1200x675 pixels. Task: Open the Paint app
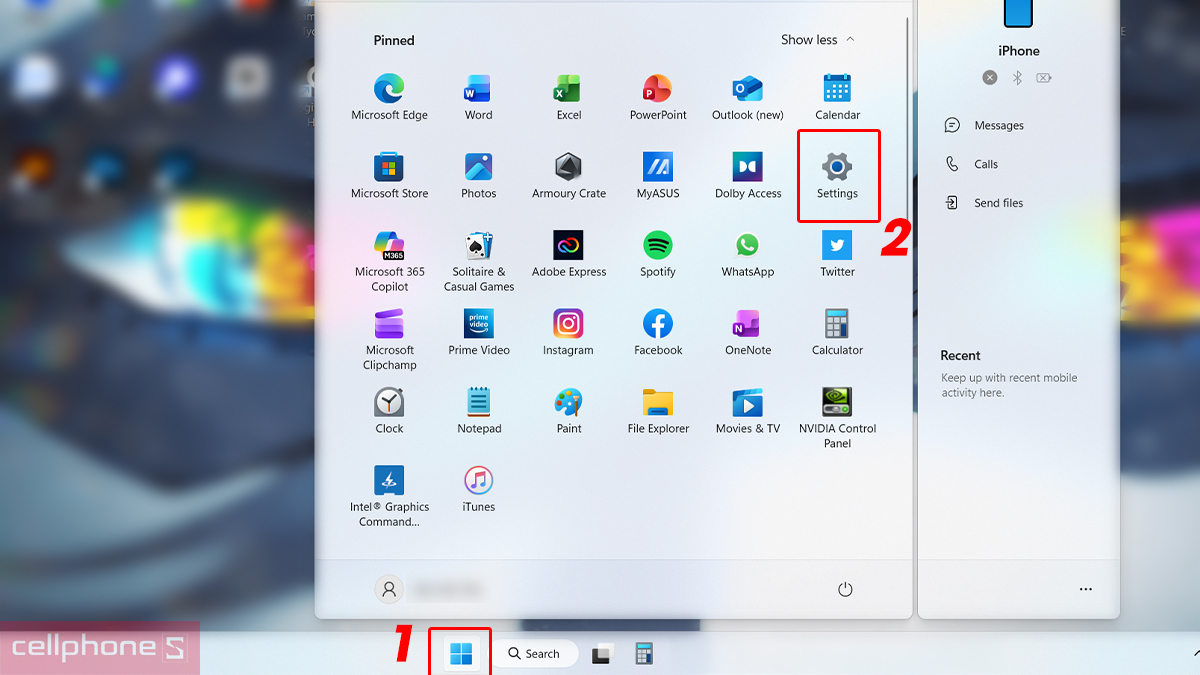[569, 411]
